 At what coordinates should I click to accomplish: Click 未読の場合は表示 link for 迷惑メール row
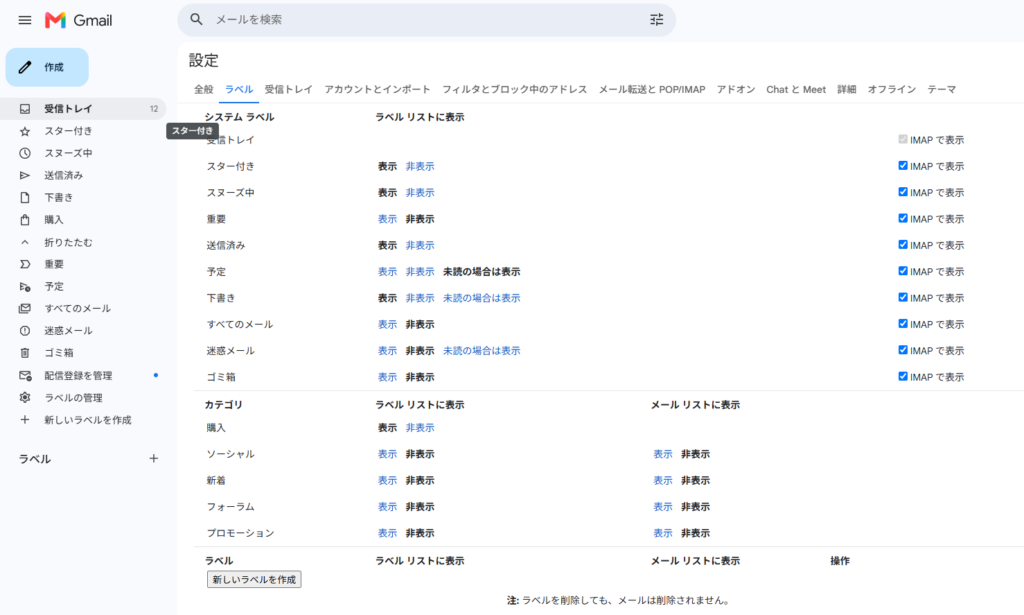tap(482, 351)
